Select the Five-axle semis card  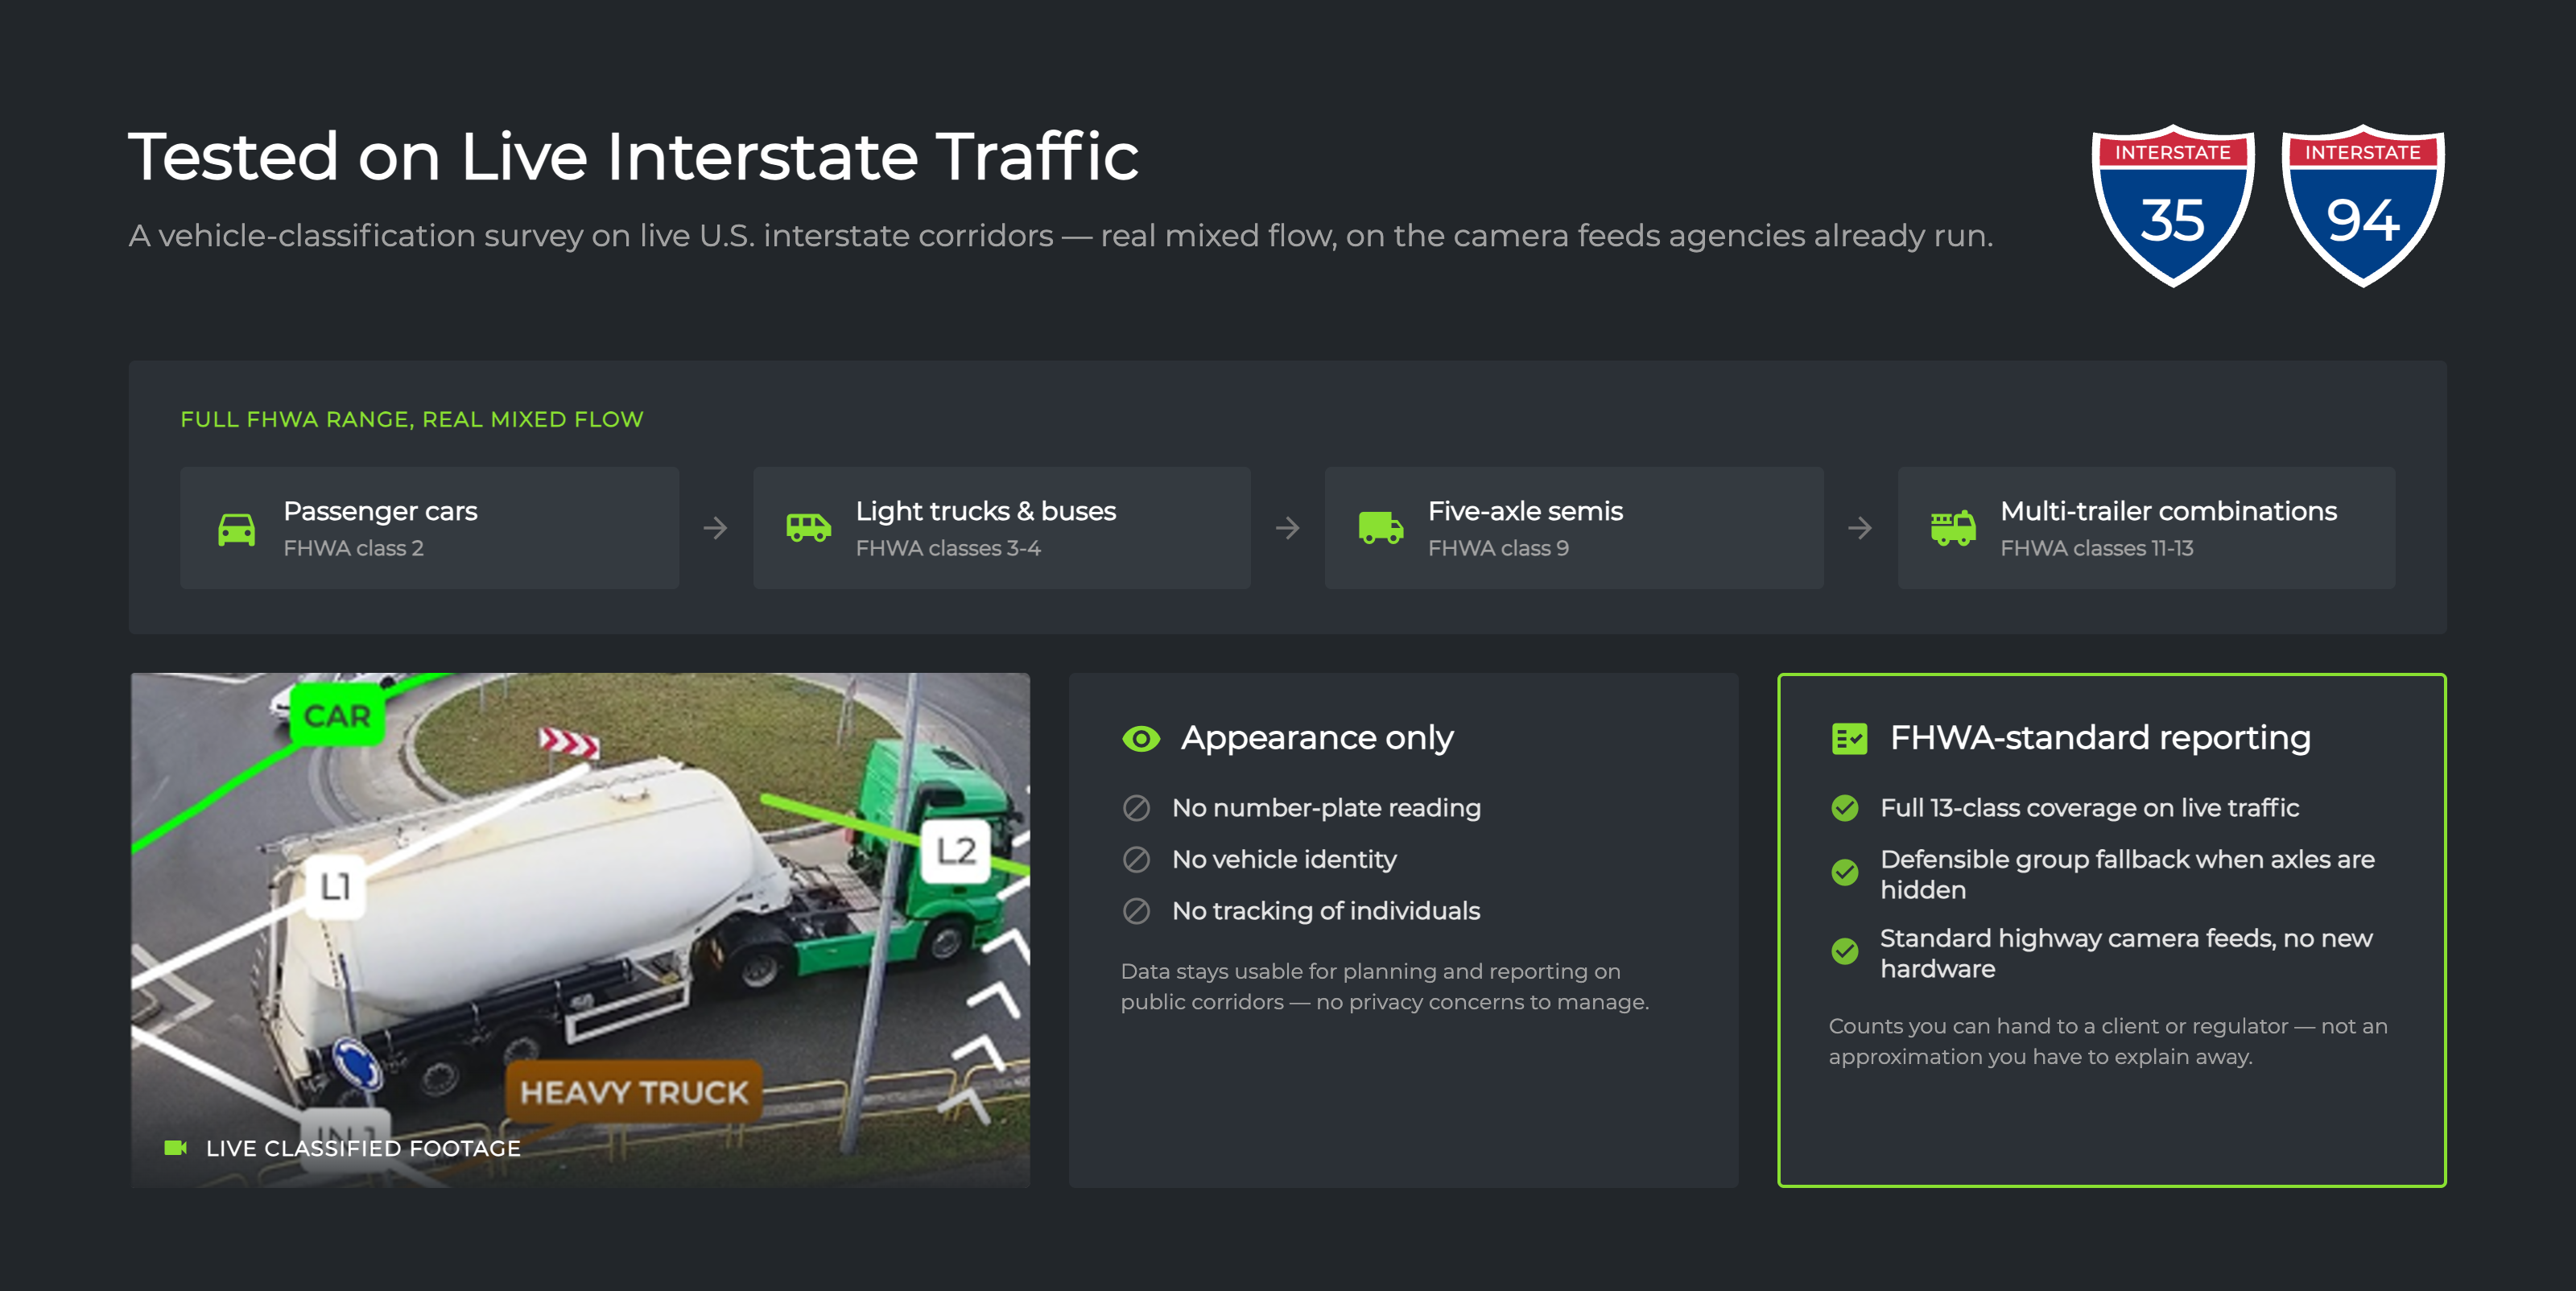click(1574, 528)
